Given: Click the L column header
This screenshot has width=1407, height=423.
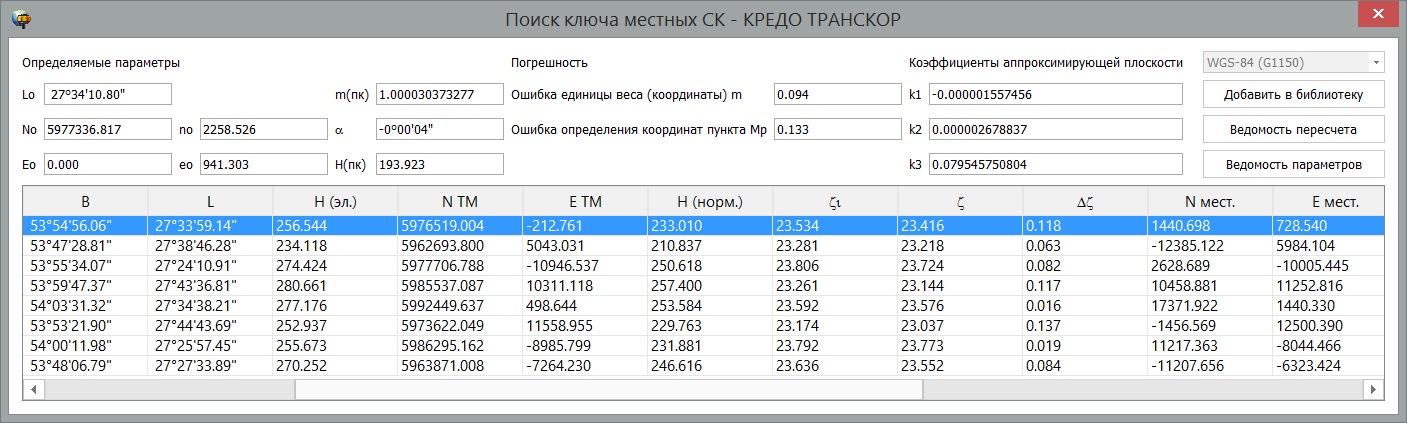Looking at the screenshot, I should pyautogui.click(x=210, y=201).
